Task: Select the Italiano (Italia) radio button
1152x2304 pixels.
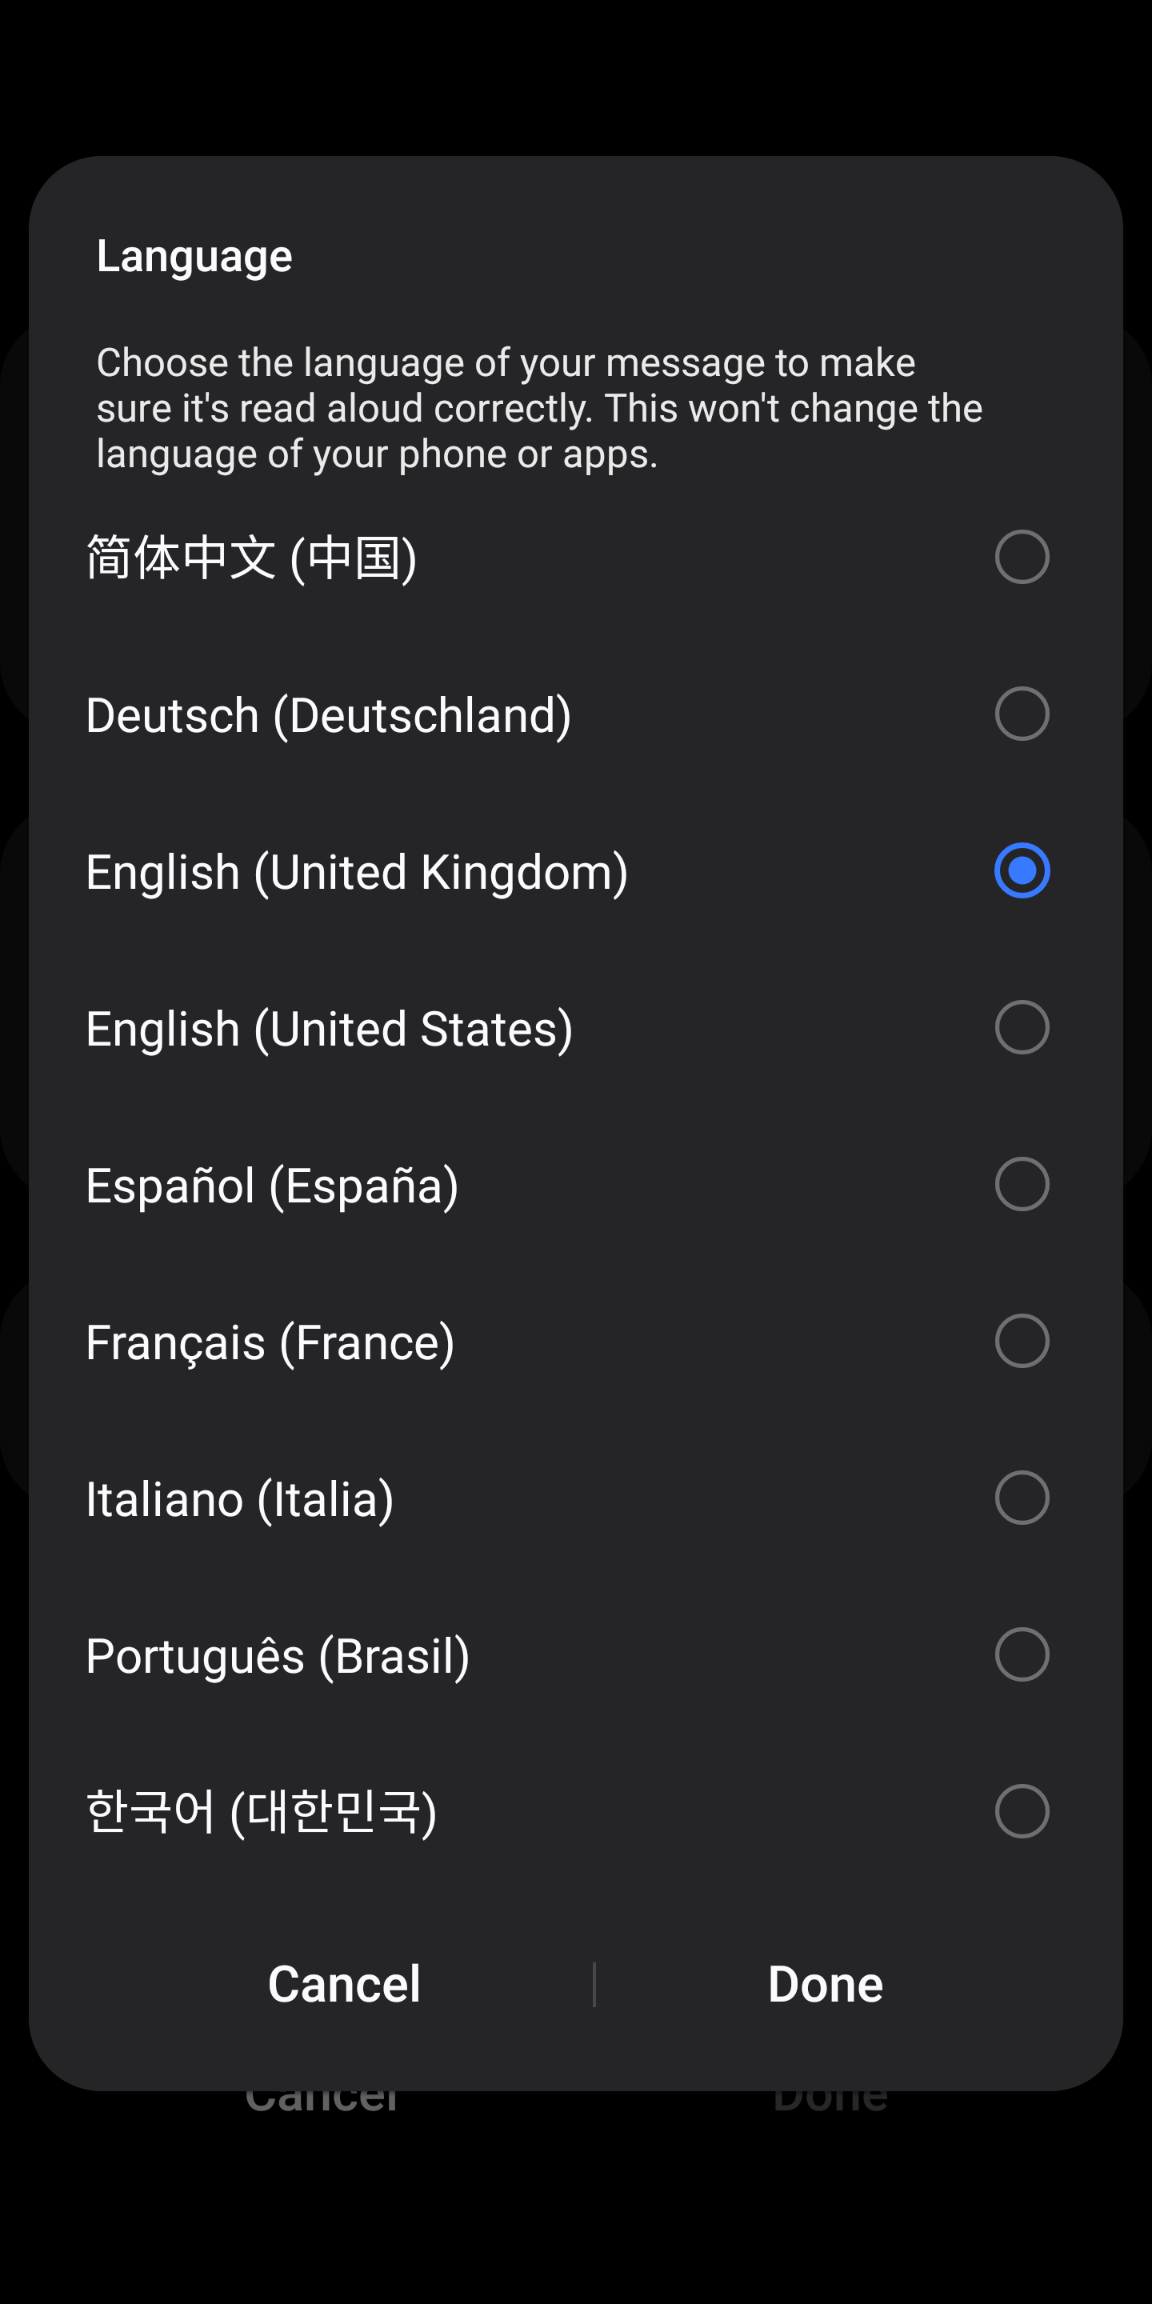Action: (1021, 1498)
